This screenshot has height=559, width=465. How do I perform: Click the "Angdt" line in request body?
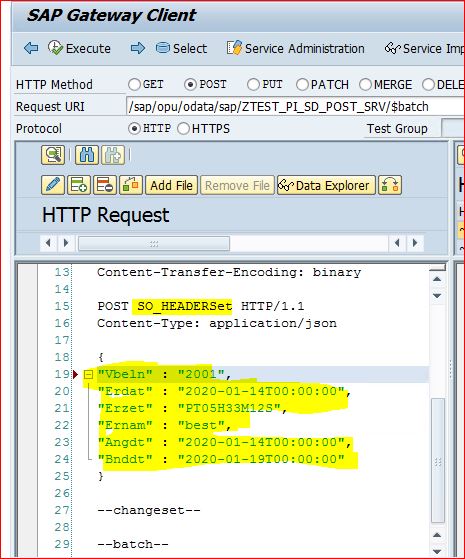coord(224,442)
